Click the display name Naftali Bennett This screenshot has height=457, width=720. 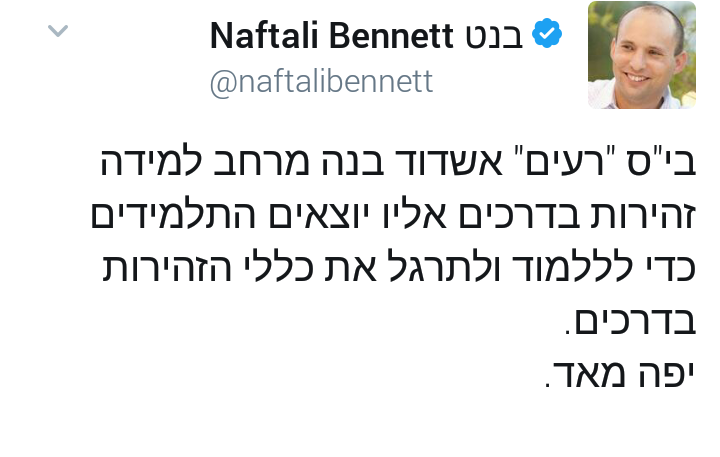tap(332, 35)
